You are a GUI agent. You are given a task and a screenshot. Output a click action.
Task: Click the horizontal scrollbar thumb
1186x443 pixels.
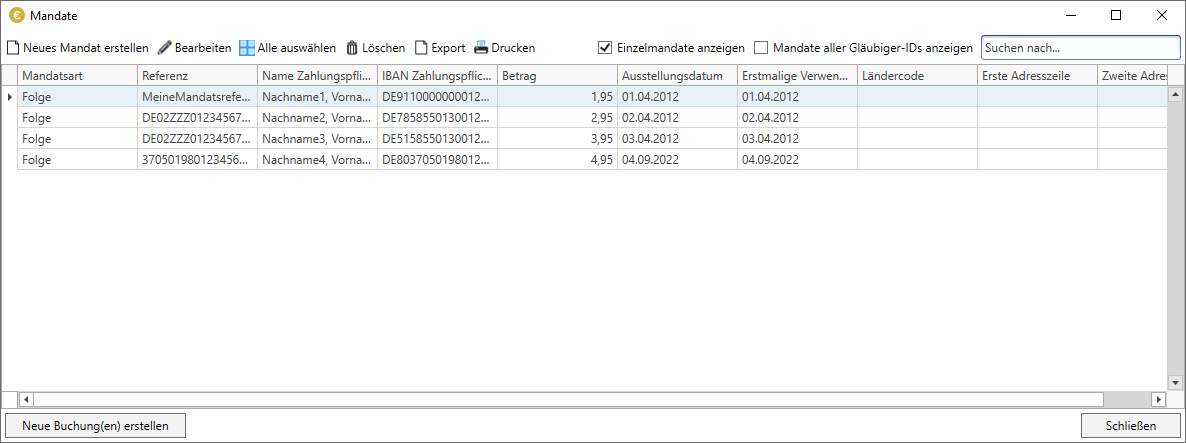568,398
